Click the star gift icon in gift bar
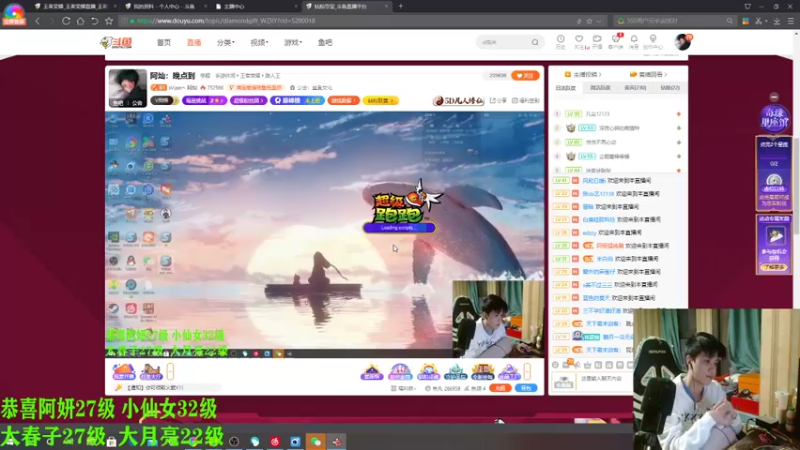This screenshot has height=450, width=800. (x=372, y=372)
